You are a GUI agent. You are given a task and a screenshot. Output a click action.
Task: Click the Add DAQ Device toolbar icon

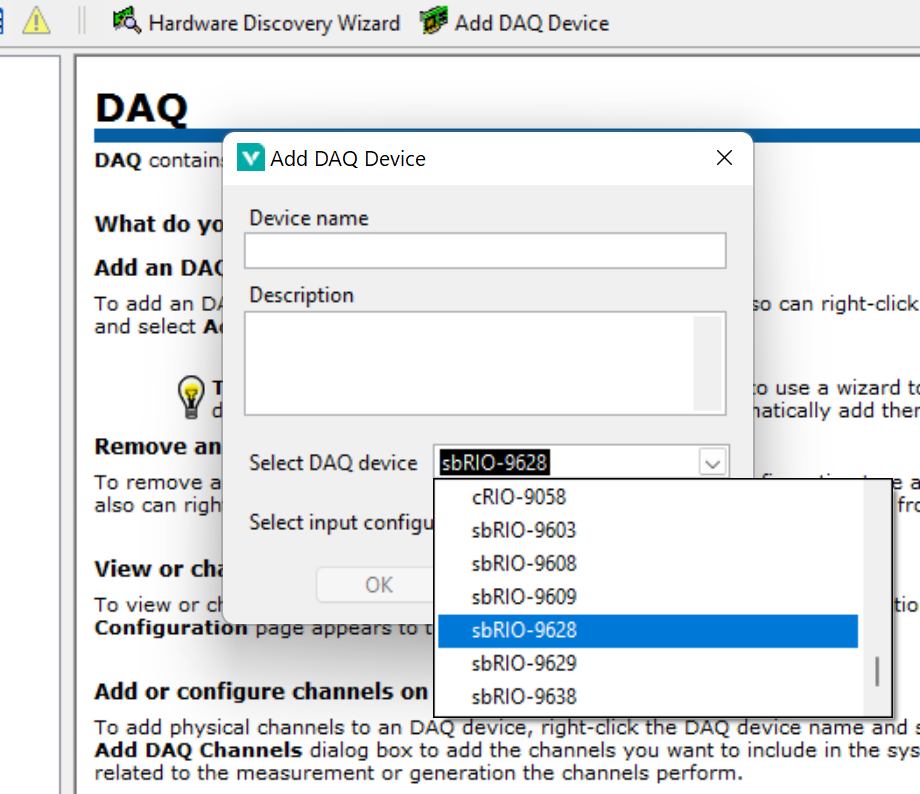coord(434,21)
